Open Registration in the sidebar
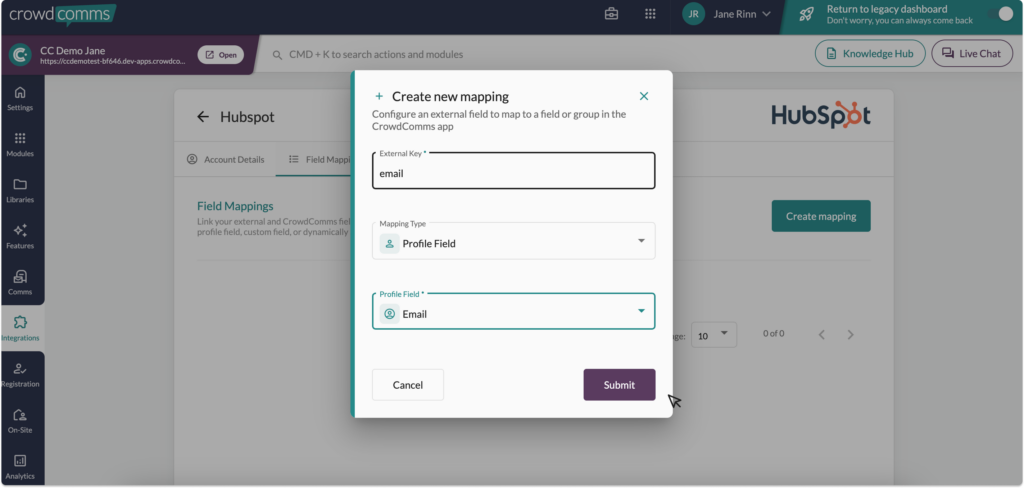Image resolution: width=1024 pixels, height=488 pixels. click(x=20, y=374)
